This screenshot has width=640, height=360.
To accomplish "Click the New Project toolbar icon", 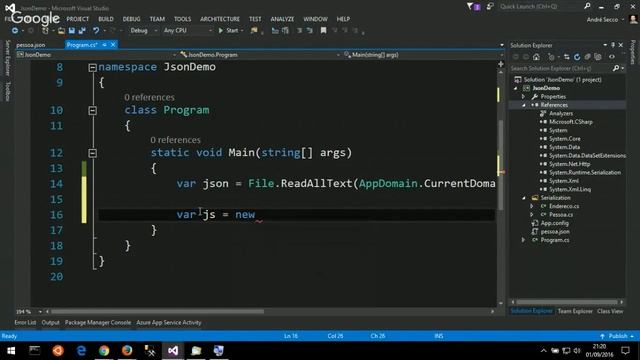I will [x=45, y=31].
